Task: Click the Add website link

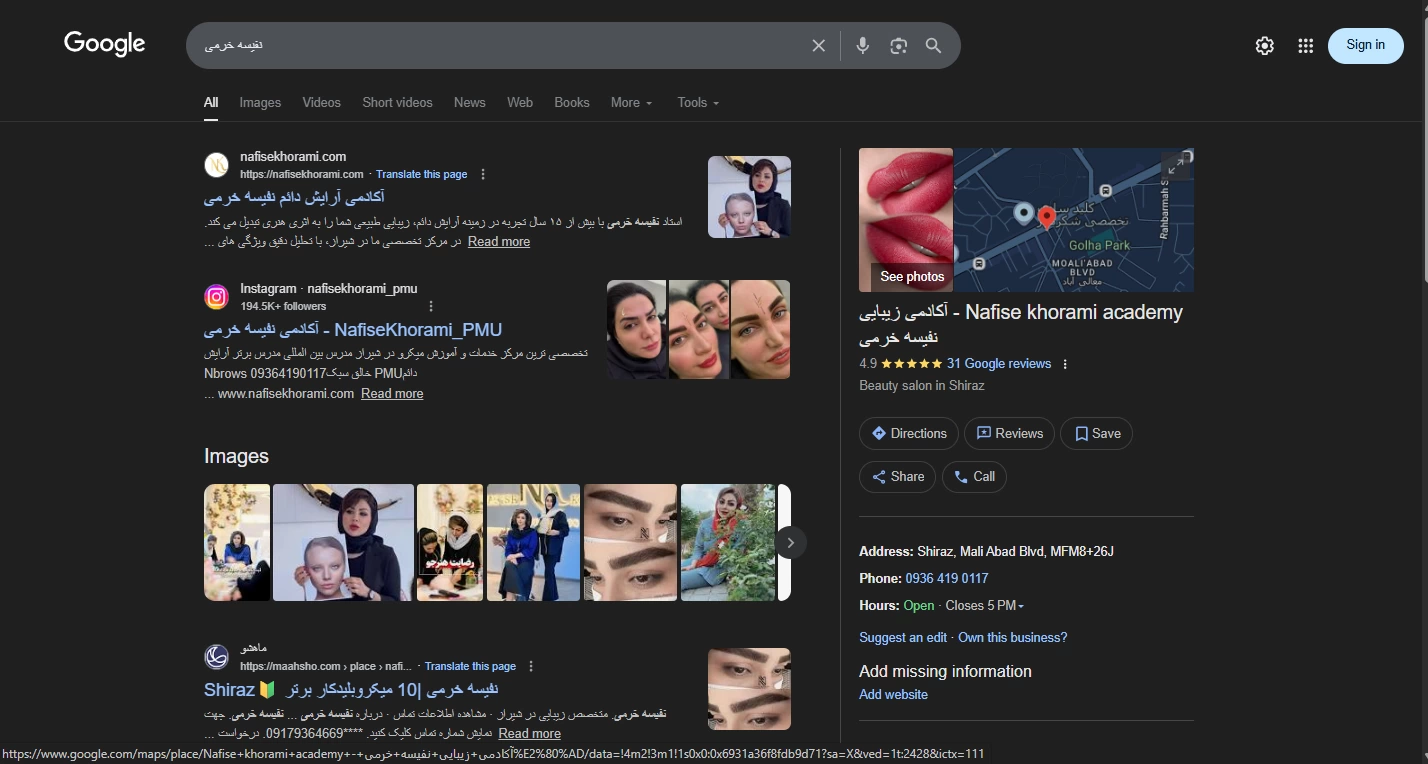Action: (x=893, y=694)
